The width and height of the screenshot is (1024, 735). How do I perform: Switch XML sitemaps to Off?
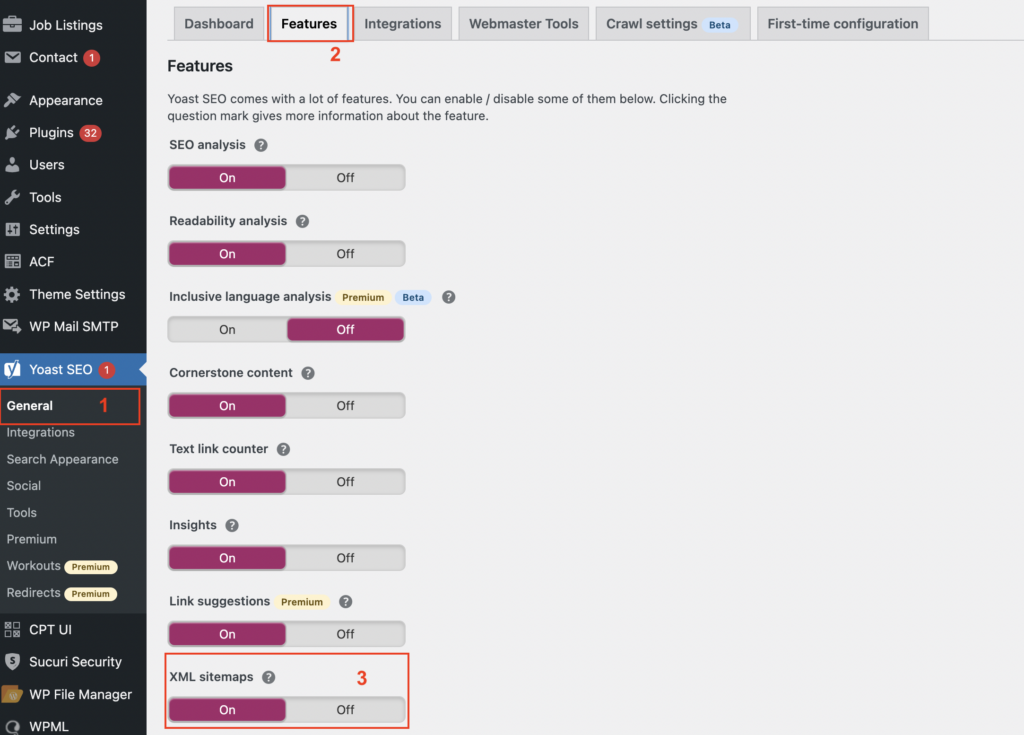(345, 710)
